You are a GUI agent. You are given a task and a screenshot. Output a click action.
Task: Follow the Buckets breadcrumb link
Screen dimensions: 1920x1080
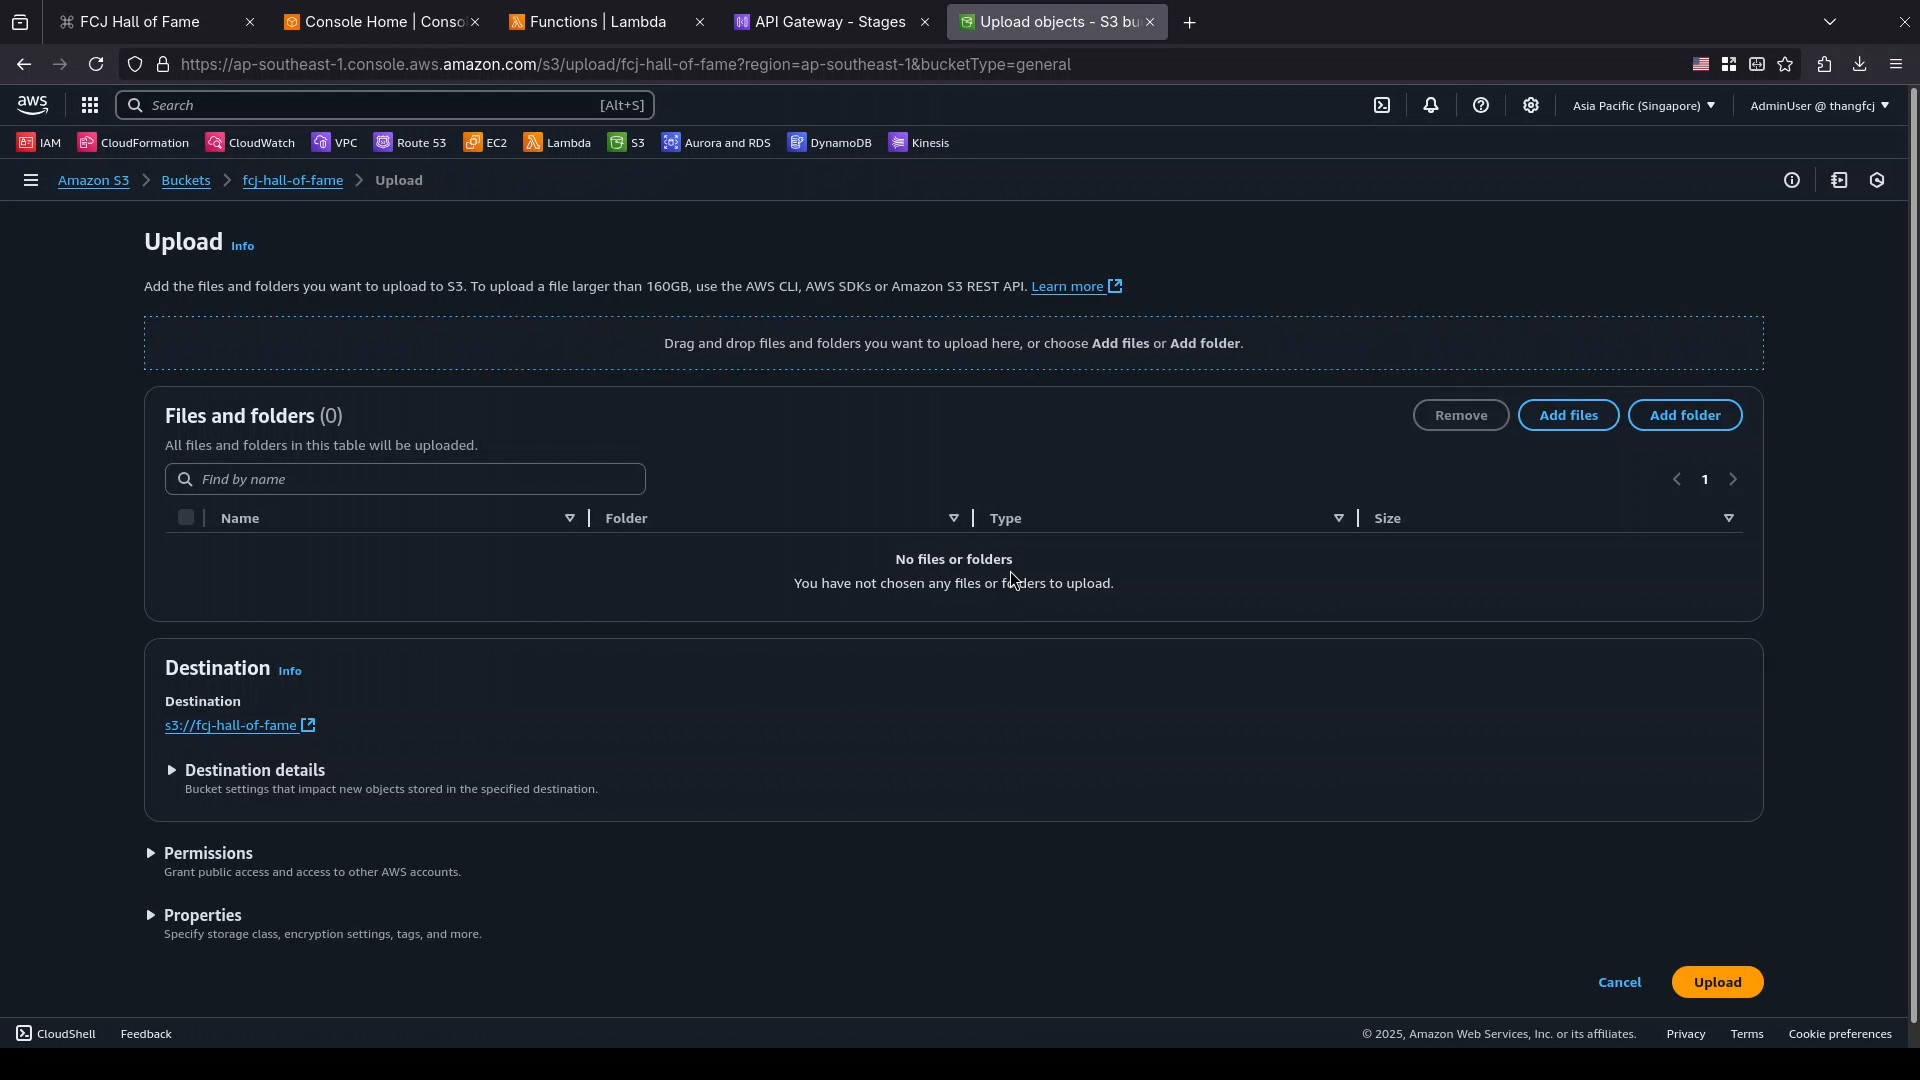point(186,181)
